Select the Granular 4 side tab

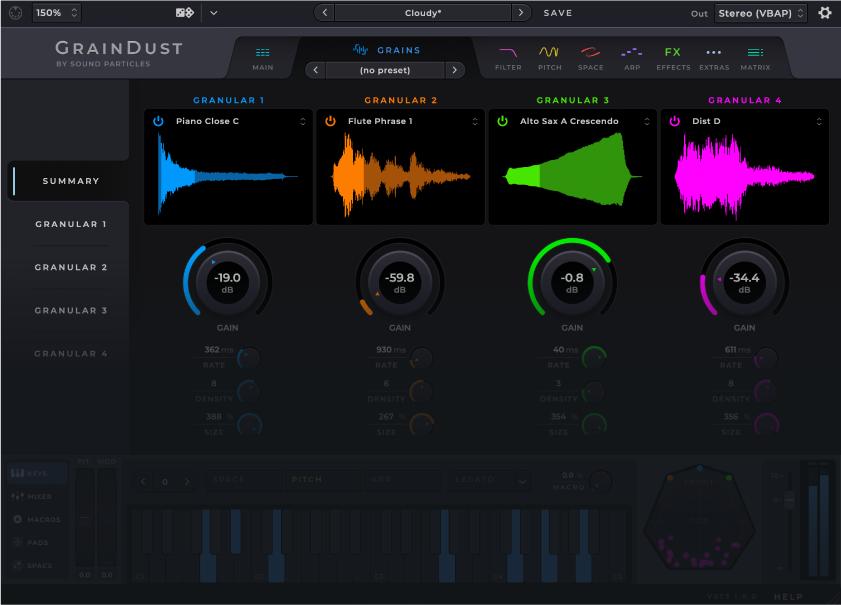(x=71, y=353)
